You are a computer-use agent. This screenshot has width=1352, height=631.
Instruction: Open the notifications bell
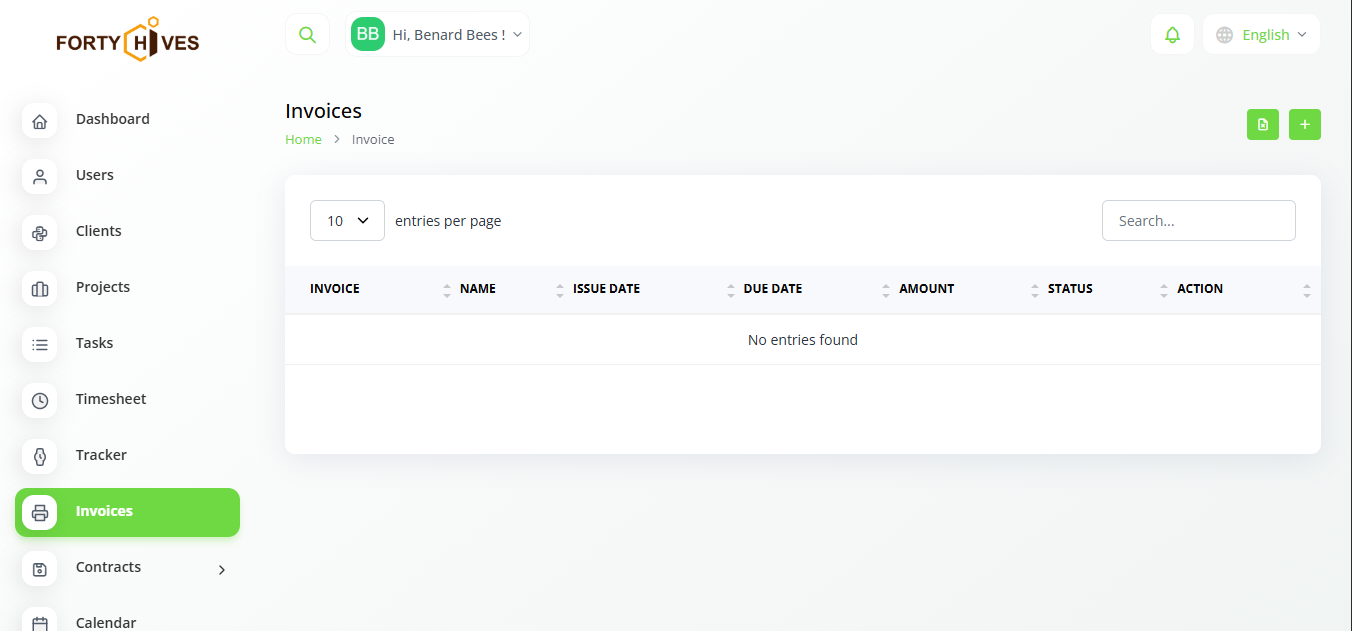tap(1172, 35)
